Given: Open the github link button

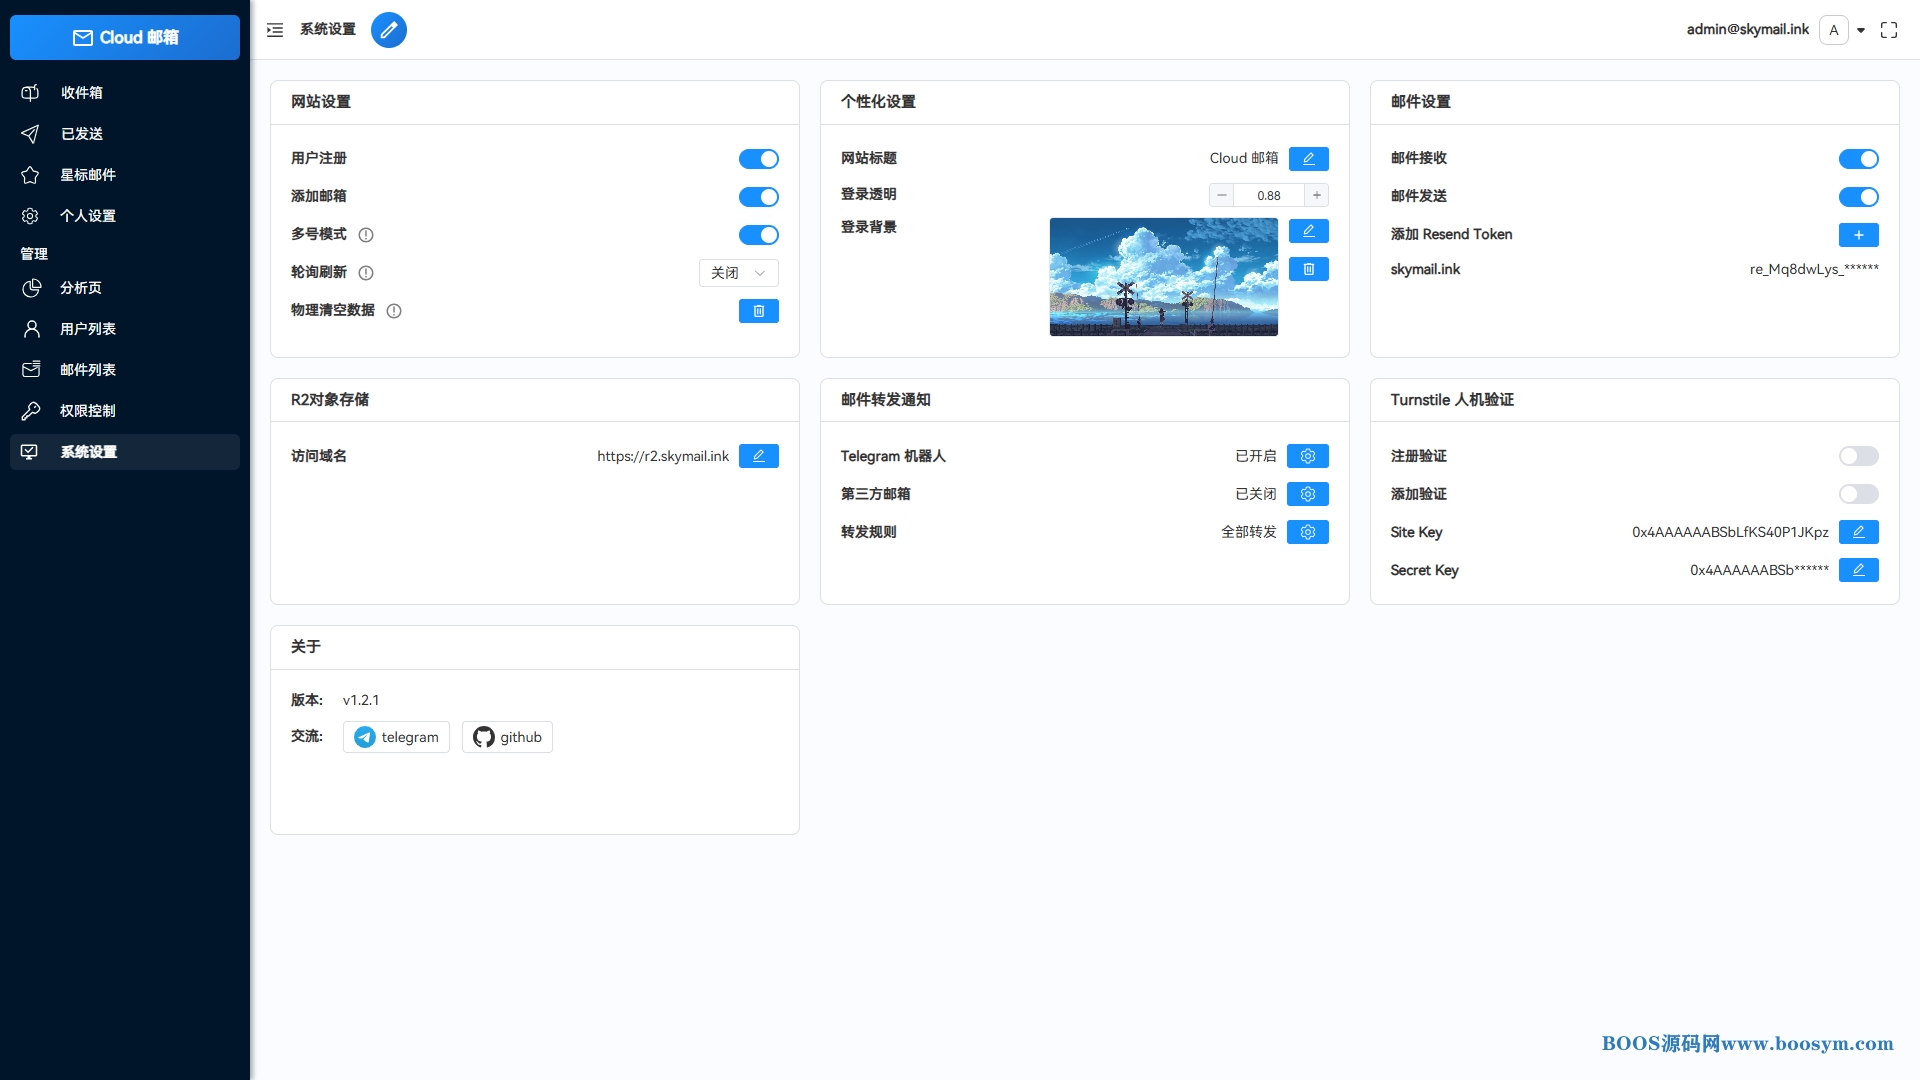Looking at the screenshot, I should [507, 737].
